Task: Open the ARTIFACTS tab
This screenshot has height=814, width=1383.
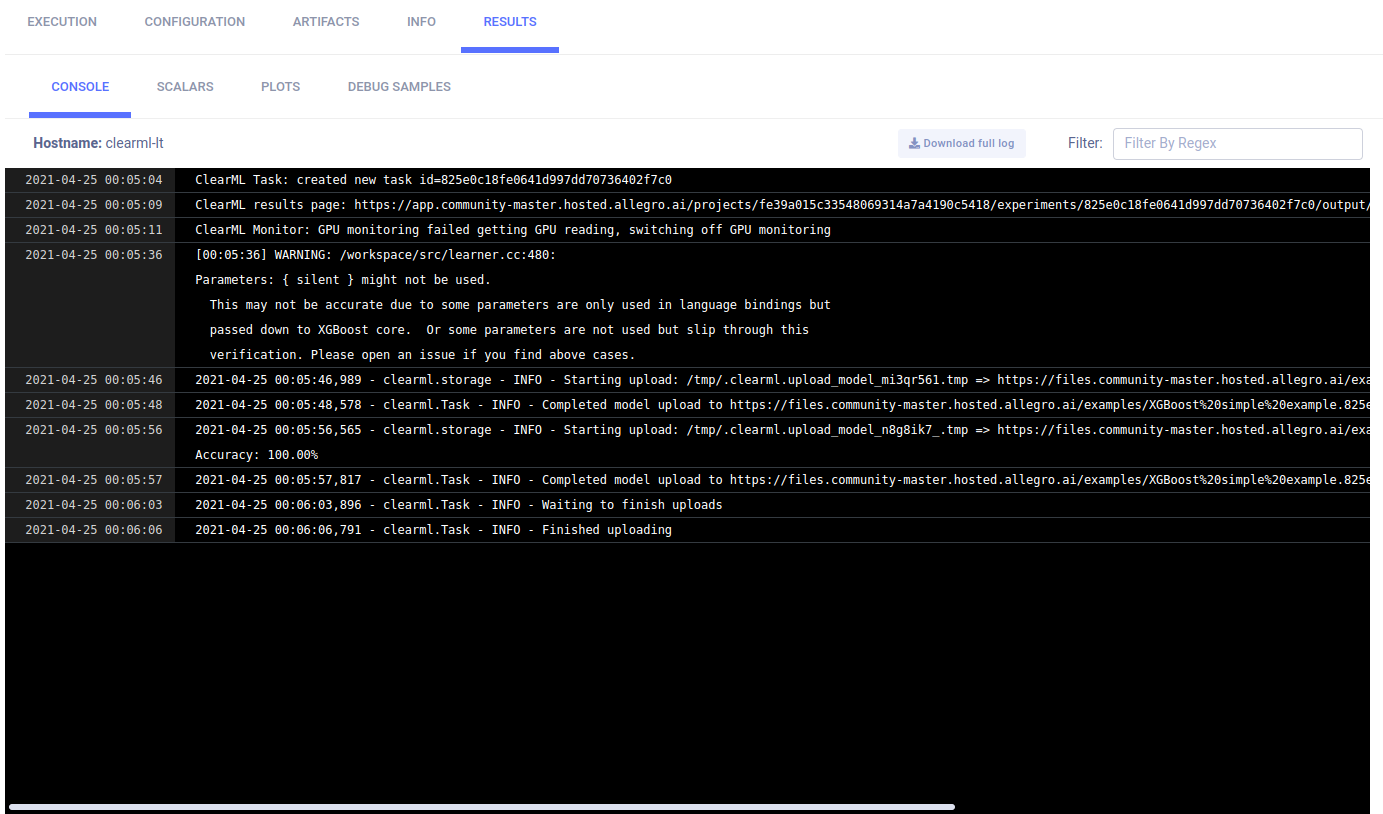Action: (326, 22)
